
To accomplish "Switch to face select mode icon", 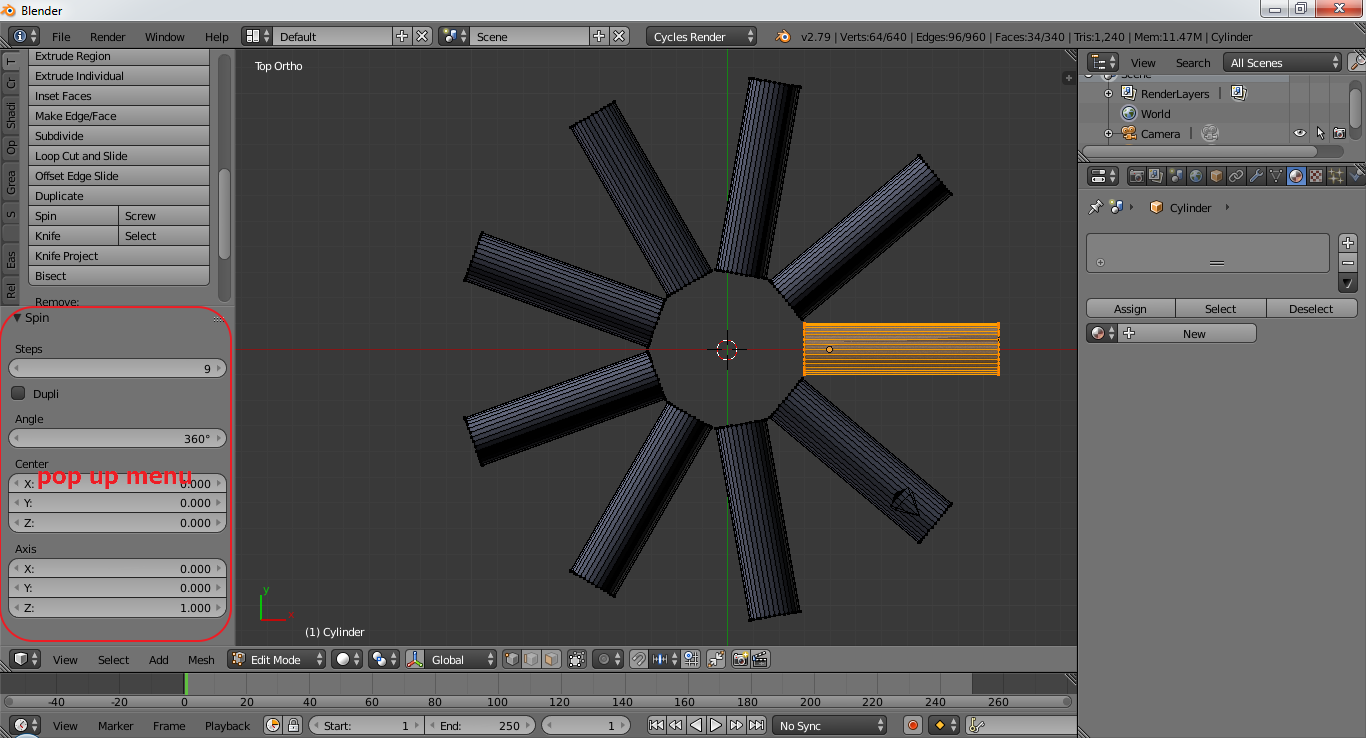I will tap(551, 659).
